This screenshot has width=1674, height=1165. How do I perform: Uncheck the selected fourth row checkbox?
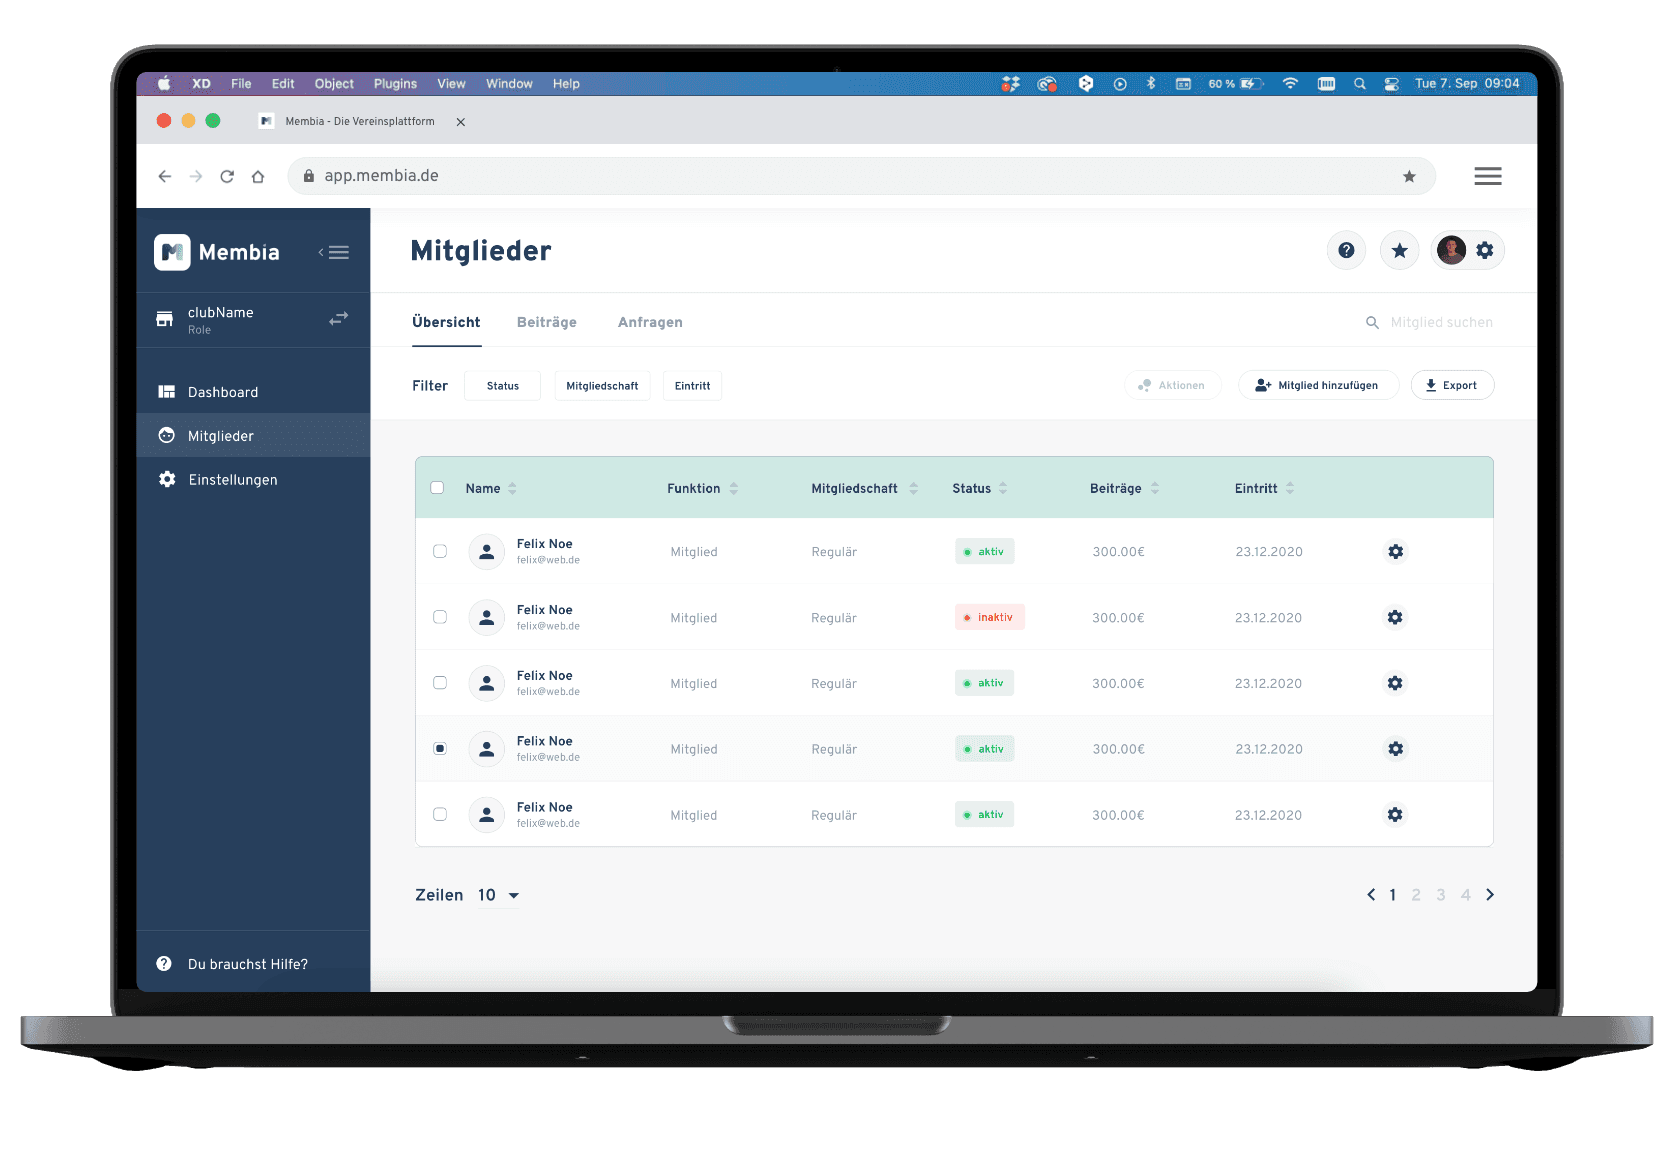point(440,748)
